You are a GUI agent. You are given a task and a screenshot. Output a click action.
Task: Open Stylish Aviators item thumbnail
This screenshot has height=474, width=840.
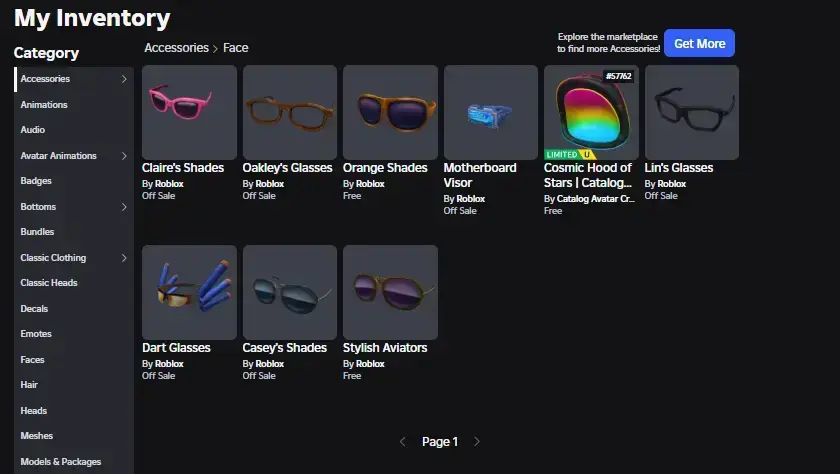(391, 292)
